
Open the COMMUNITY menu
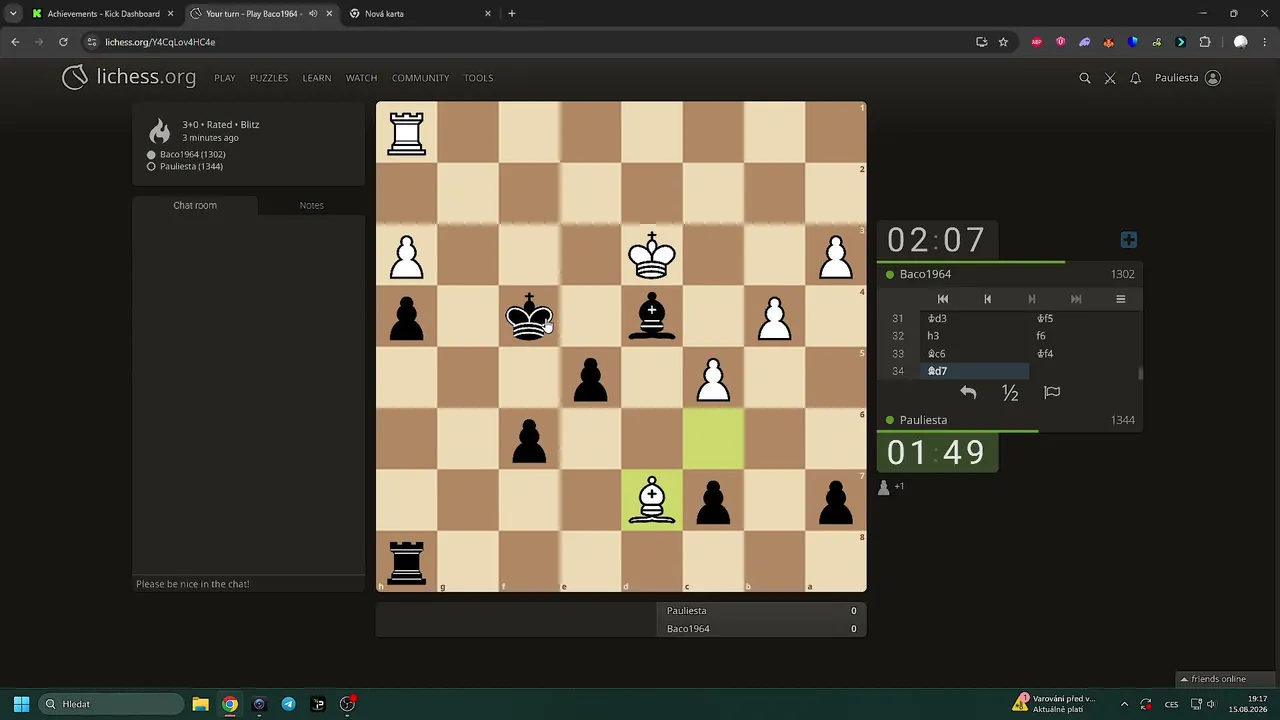click(x=420, y=78)
